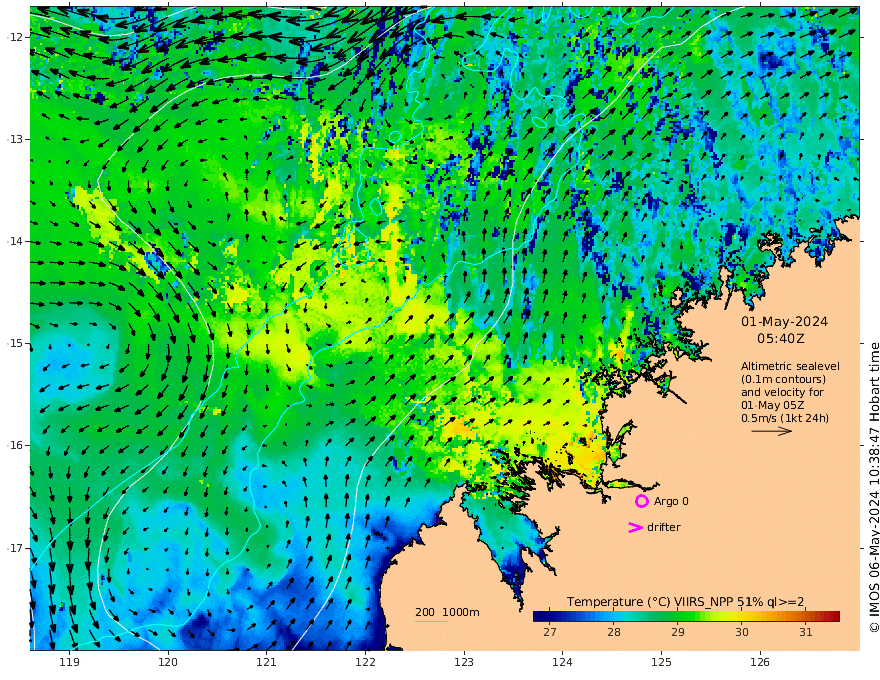Click latitude axis label -12

[15, 37]
